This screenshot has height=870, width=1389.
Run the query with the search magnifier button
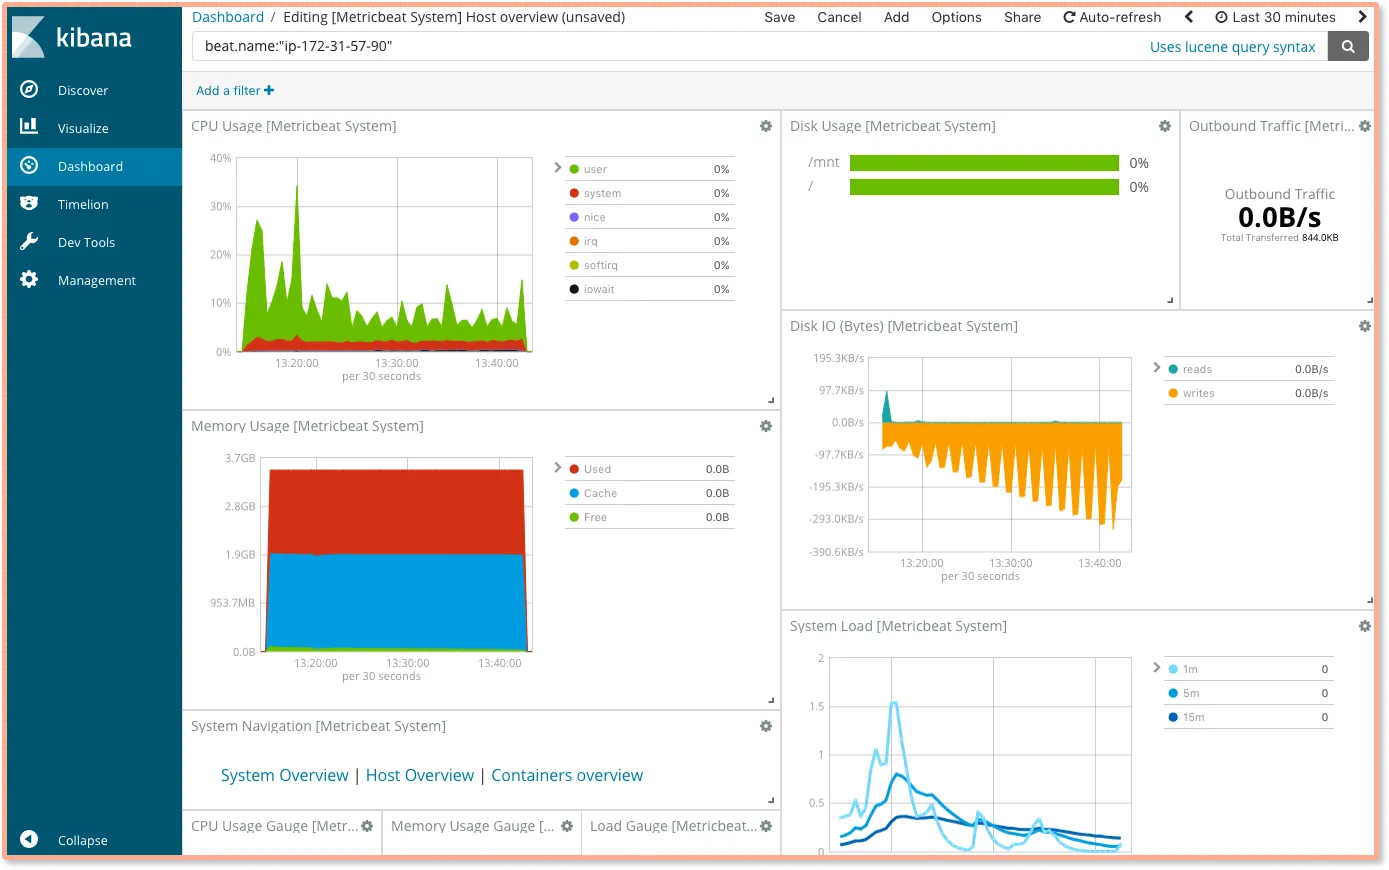1348,46
